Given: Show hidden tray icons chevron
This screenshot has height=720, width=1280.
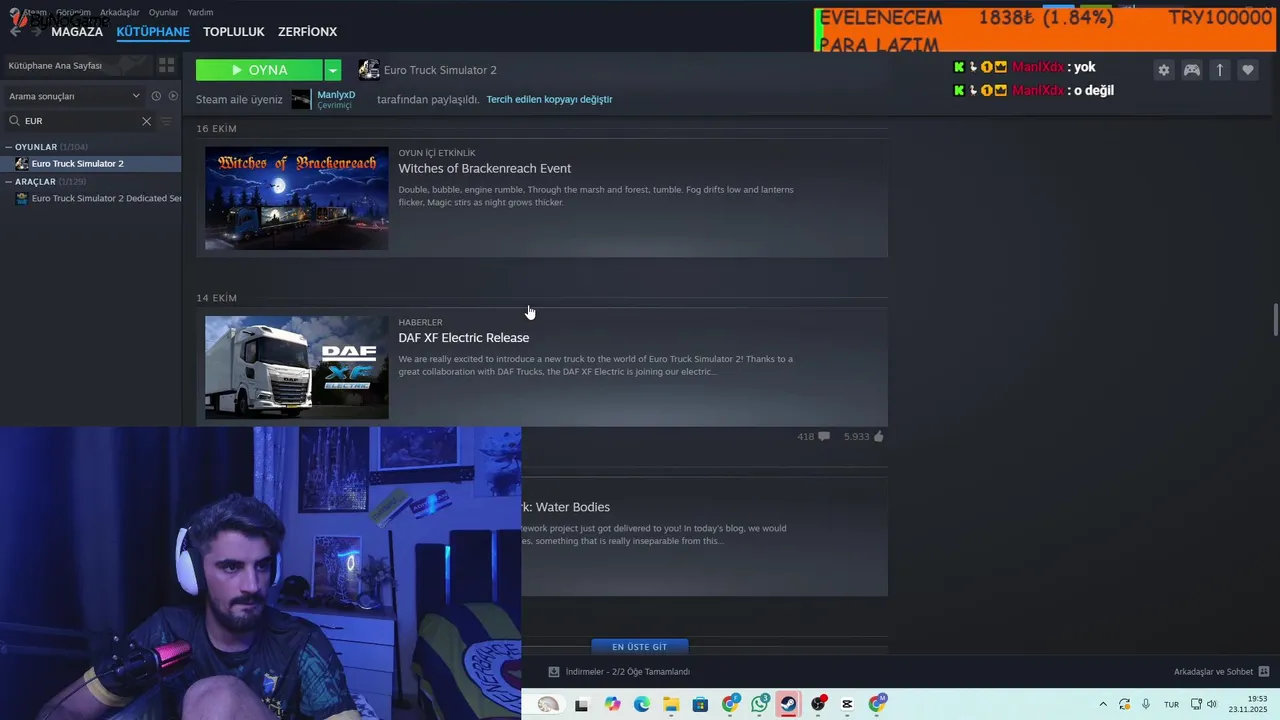Looking at the screenshot, I should click(x=1103, y=704).
